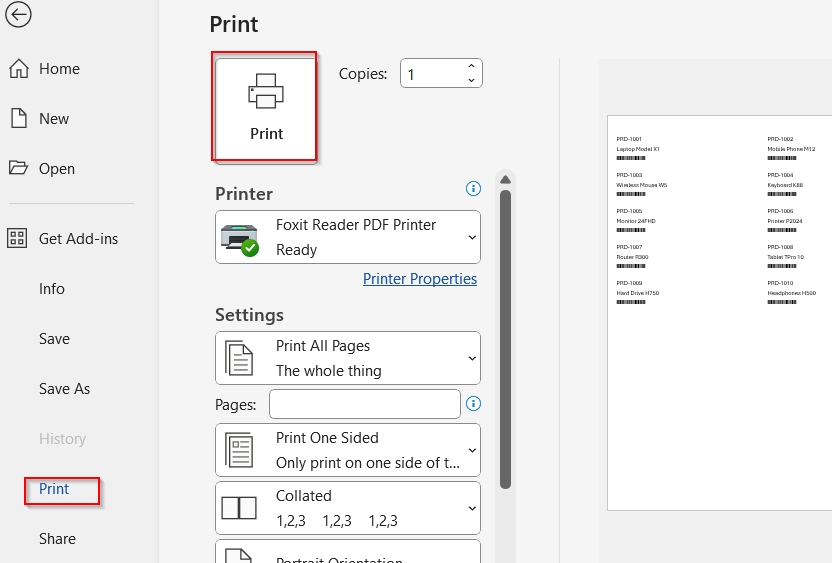This screenshot has width=832, height=563.
Task: Click the Open folder icon
Action: [x=18, y=168]
